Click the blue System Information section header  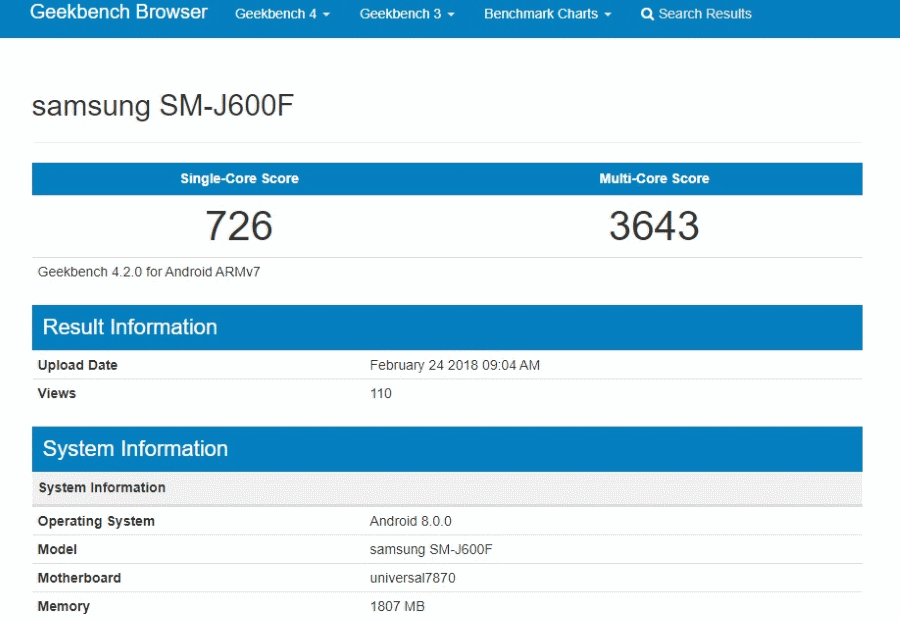pos(135,449)
